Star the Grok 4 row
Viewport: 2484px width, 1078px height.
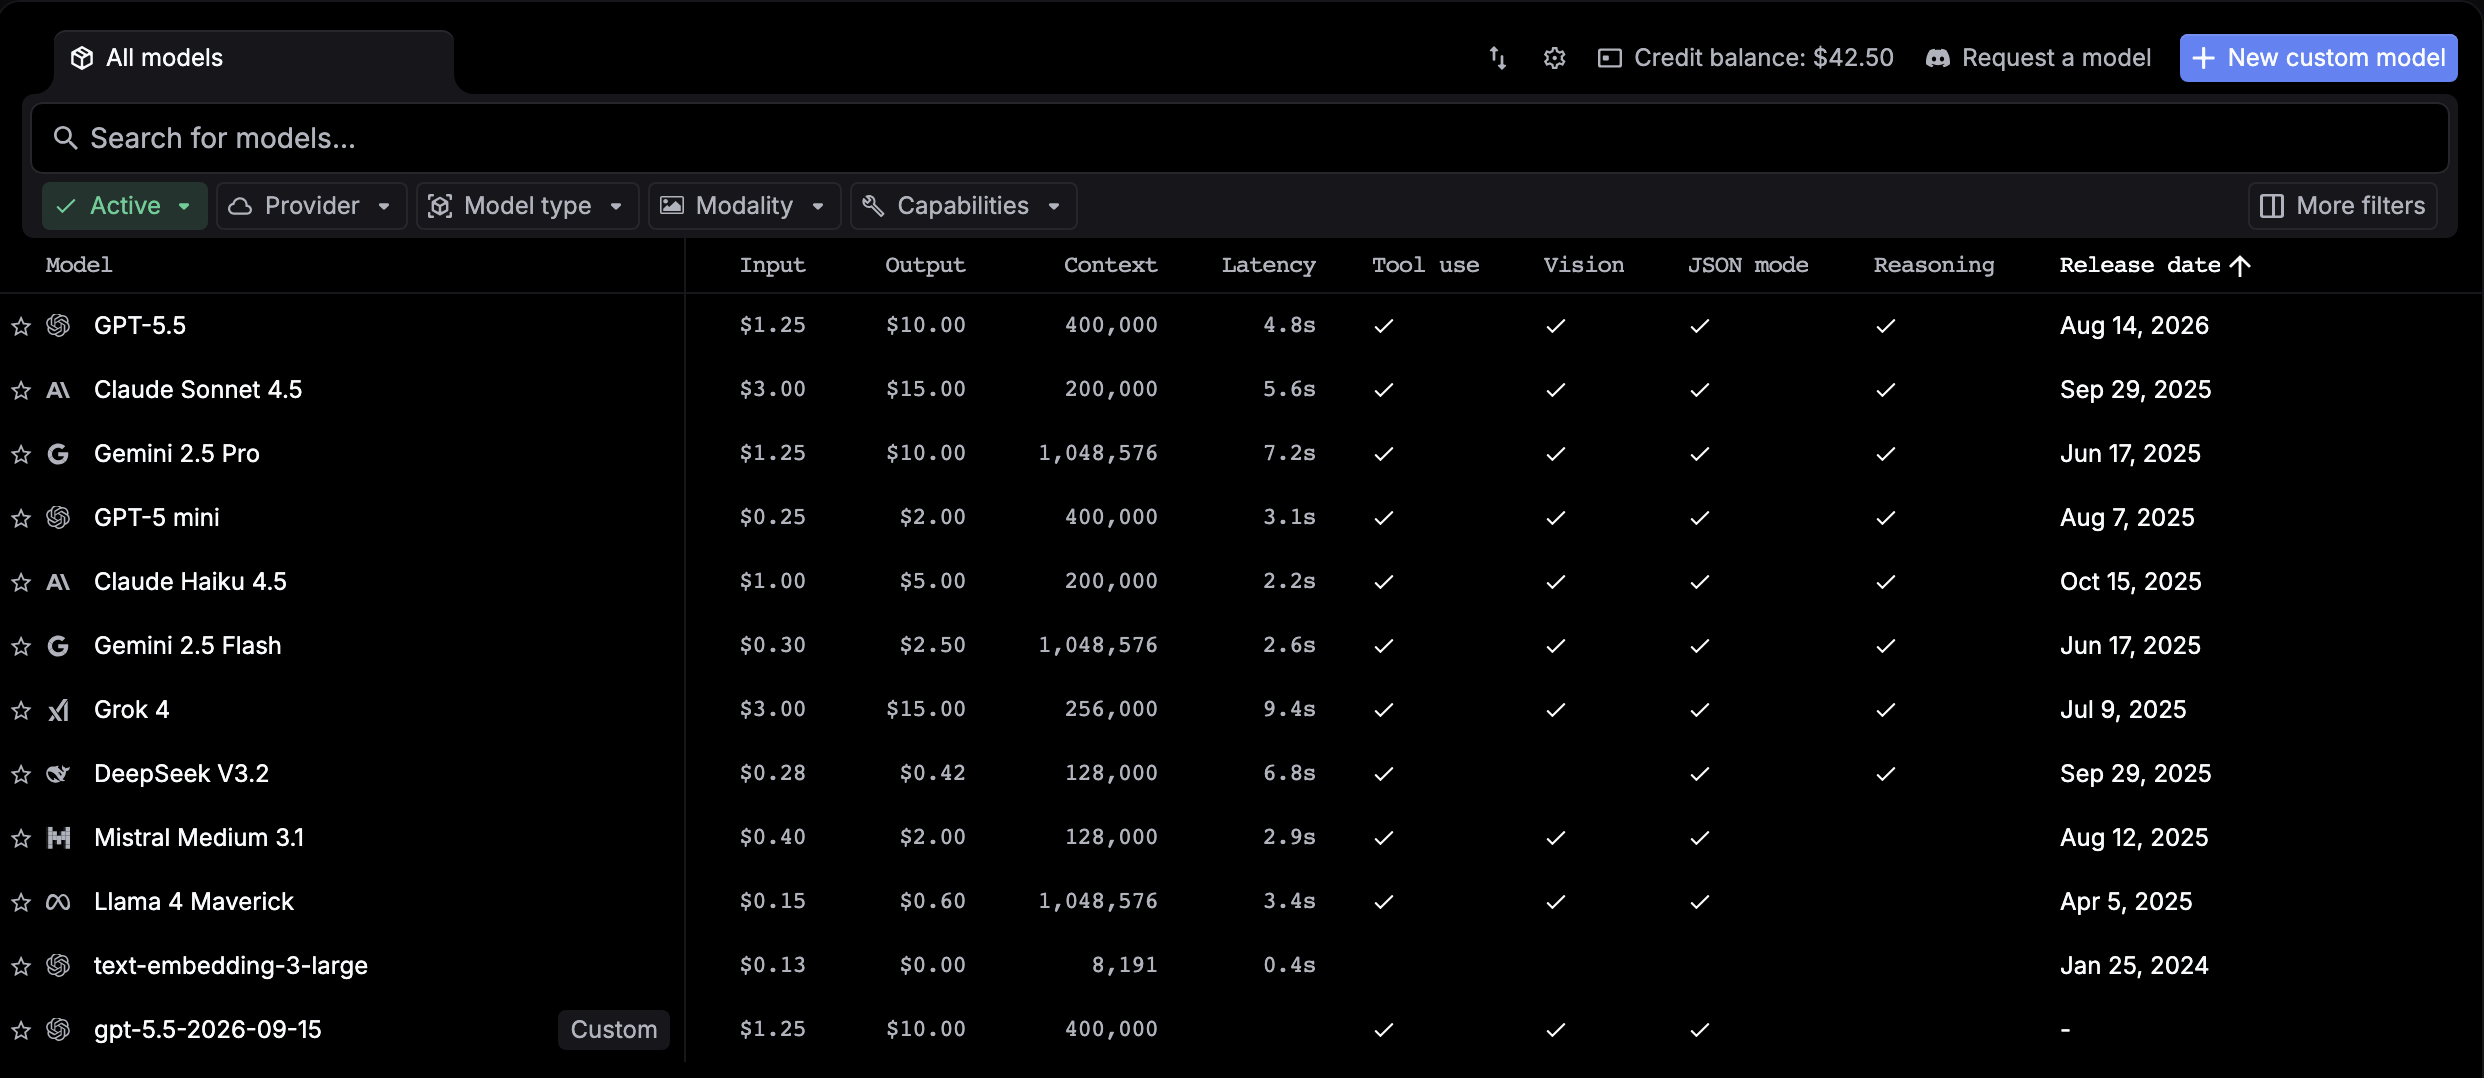click(x=21, y=710)
